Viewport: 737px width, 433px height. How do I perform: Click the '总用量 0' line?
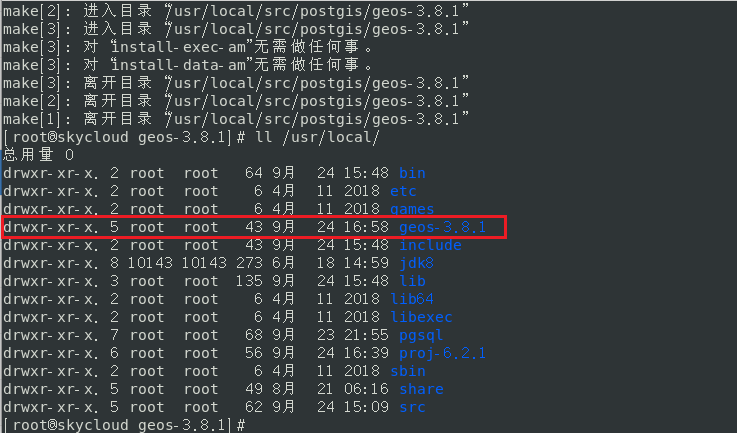[39, 155]
